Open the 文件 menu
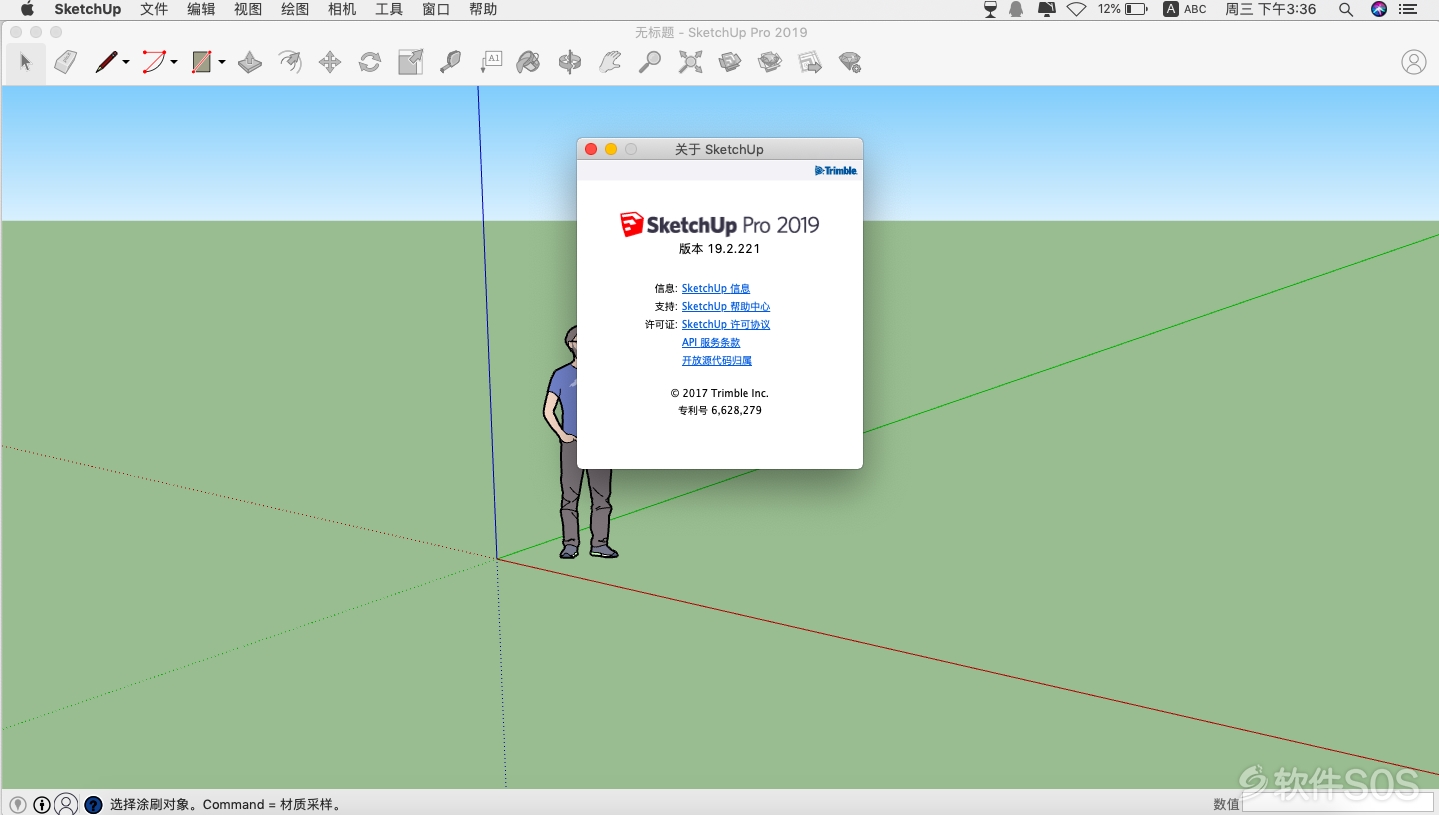Image resolution: width=1439 pixels, height=815 pixels. (x=154, y=9)
